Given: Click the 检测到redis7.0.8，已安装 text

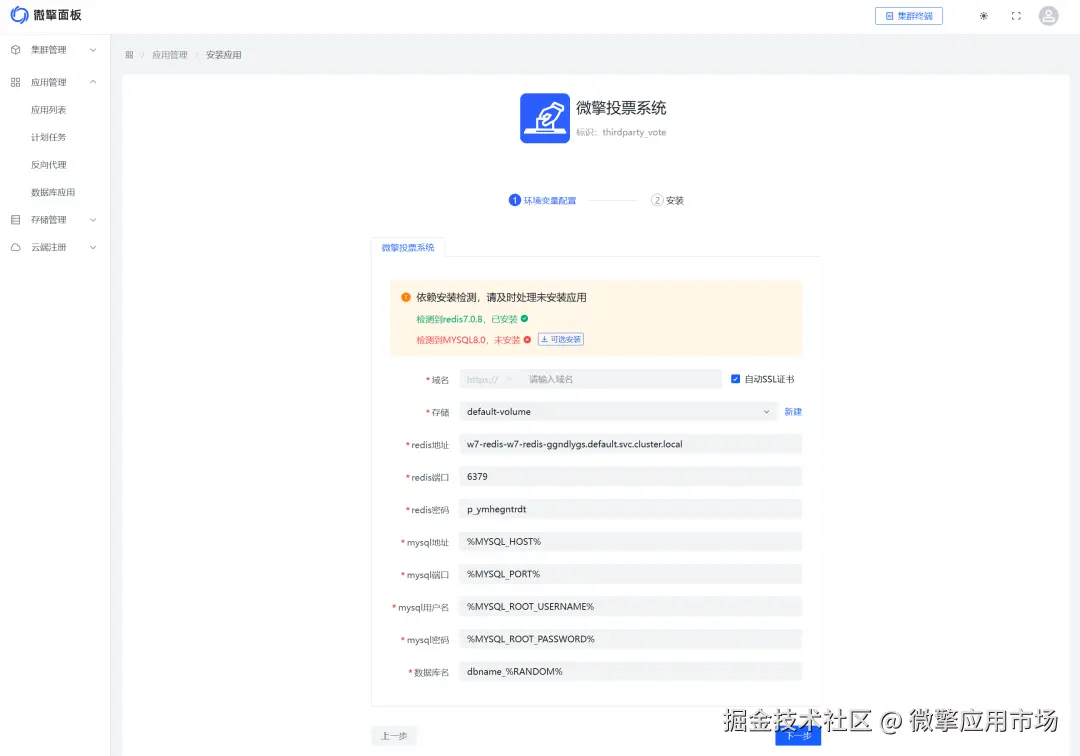Looking at the screenshot, I should coord(467,319).
